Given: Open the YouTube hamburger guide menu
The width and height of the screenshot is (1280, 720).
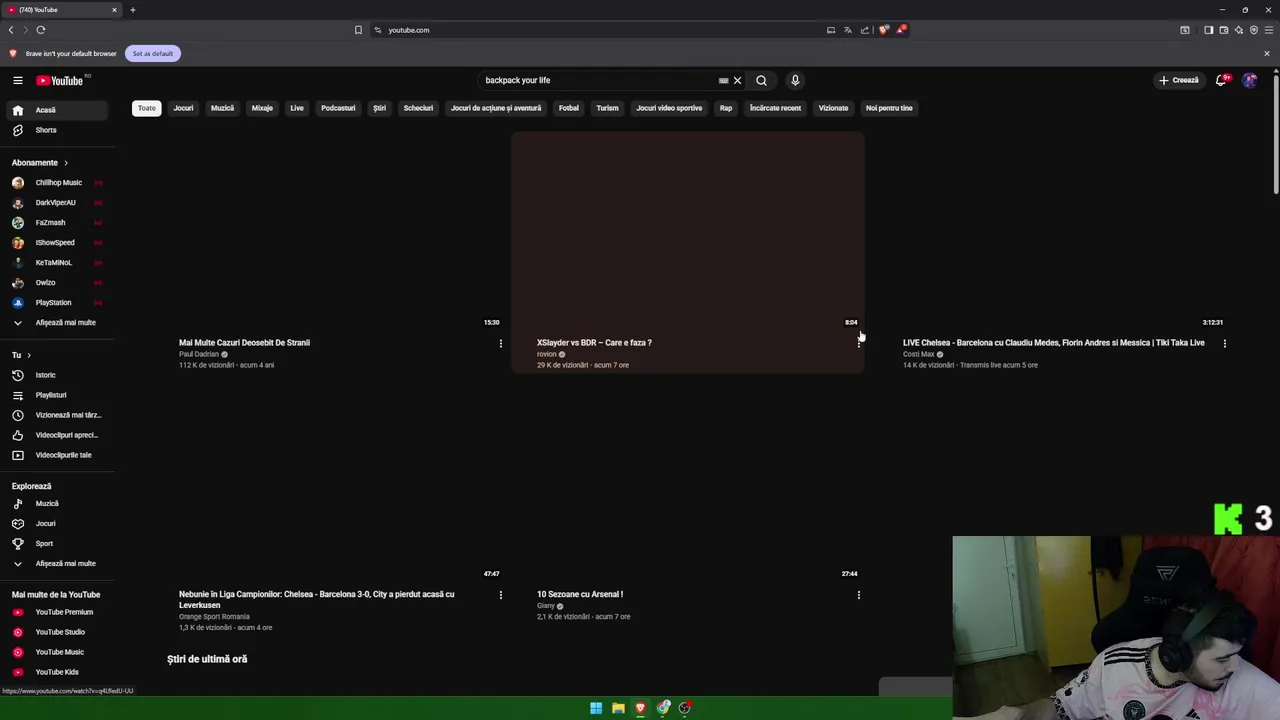Looking at the screenshot, I should (x=17, y=80).
